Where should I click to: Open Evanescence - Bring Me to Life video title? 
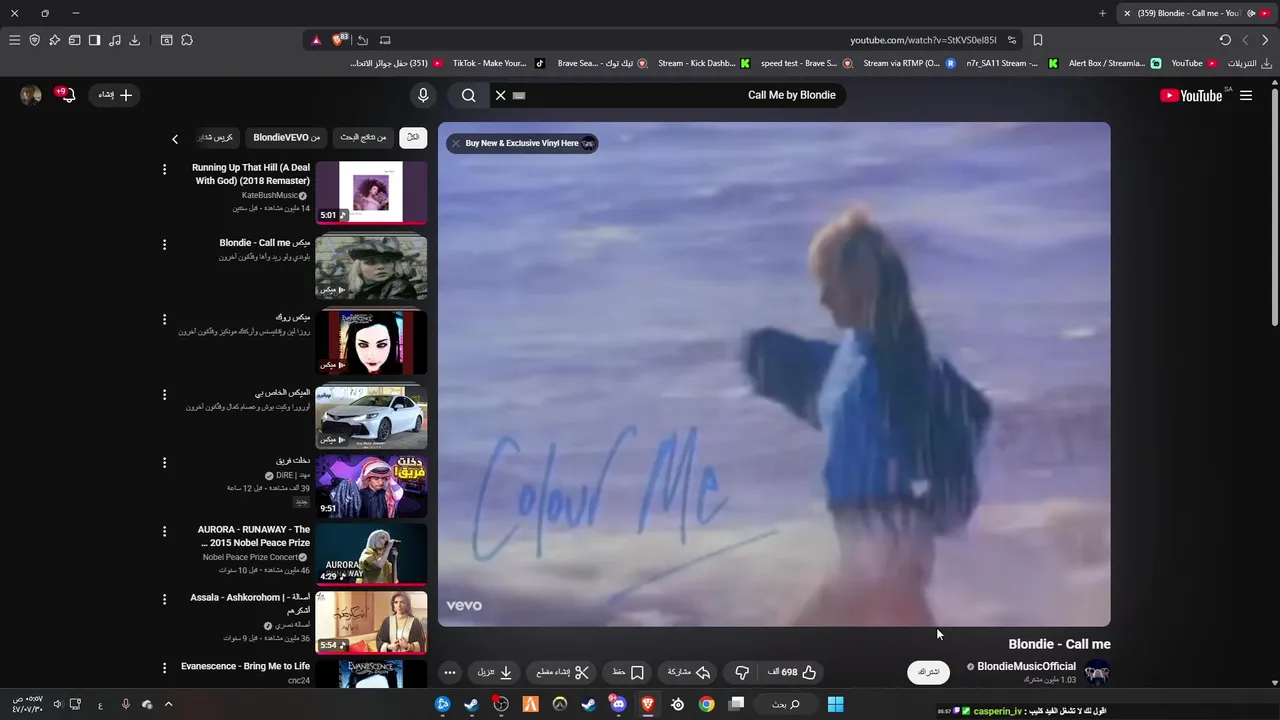245,666
